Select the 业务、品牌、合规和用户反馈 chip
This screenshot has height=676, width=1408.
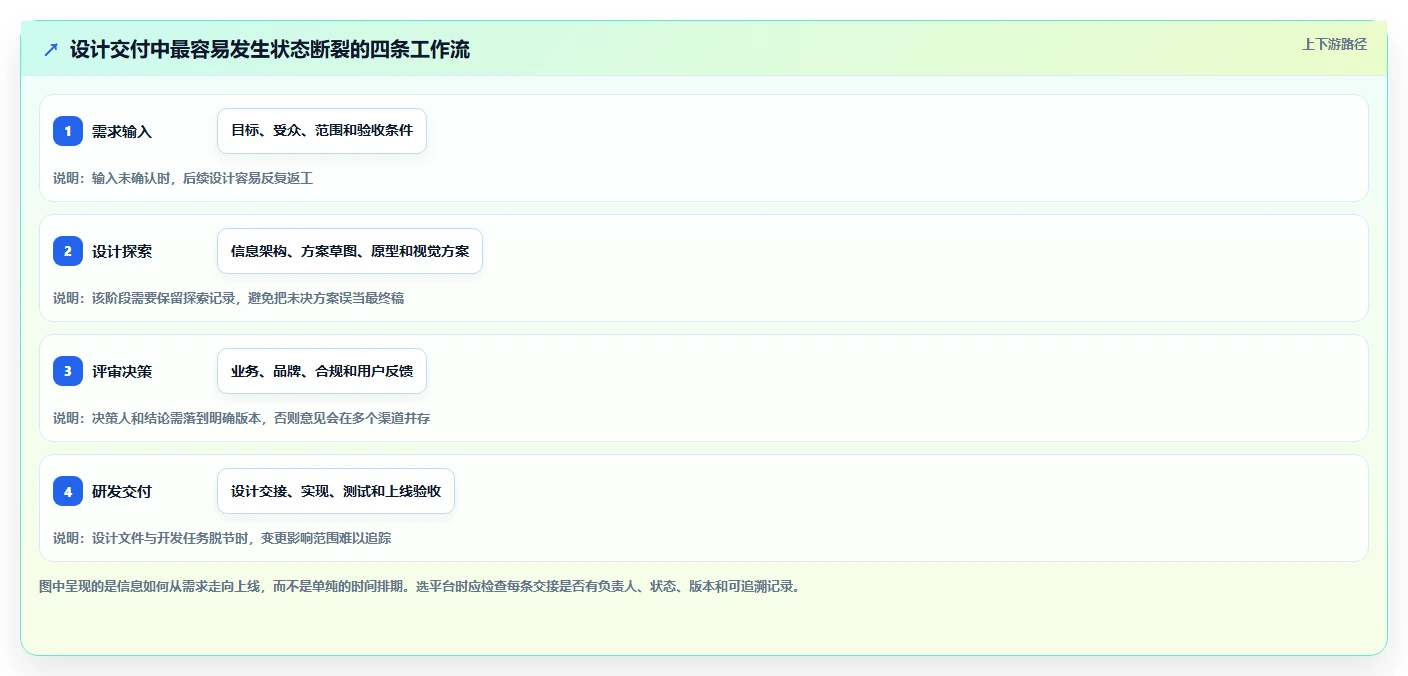322,371
